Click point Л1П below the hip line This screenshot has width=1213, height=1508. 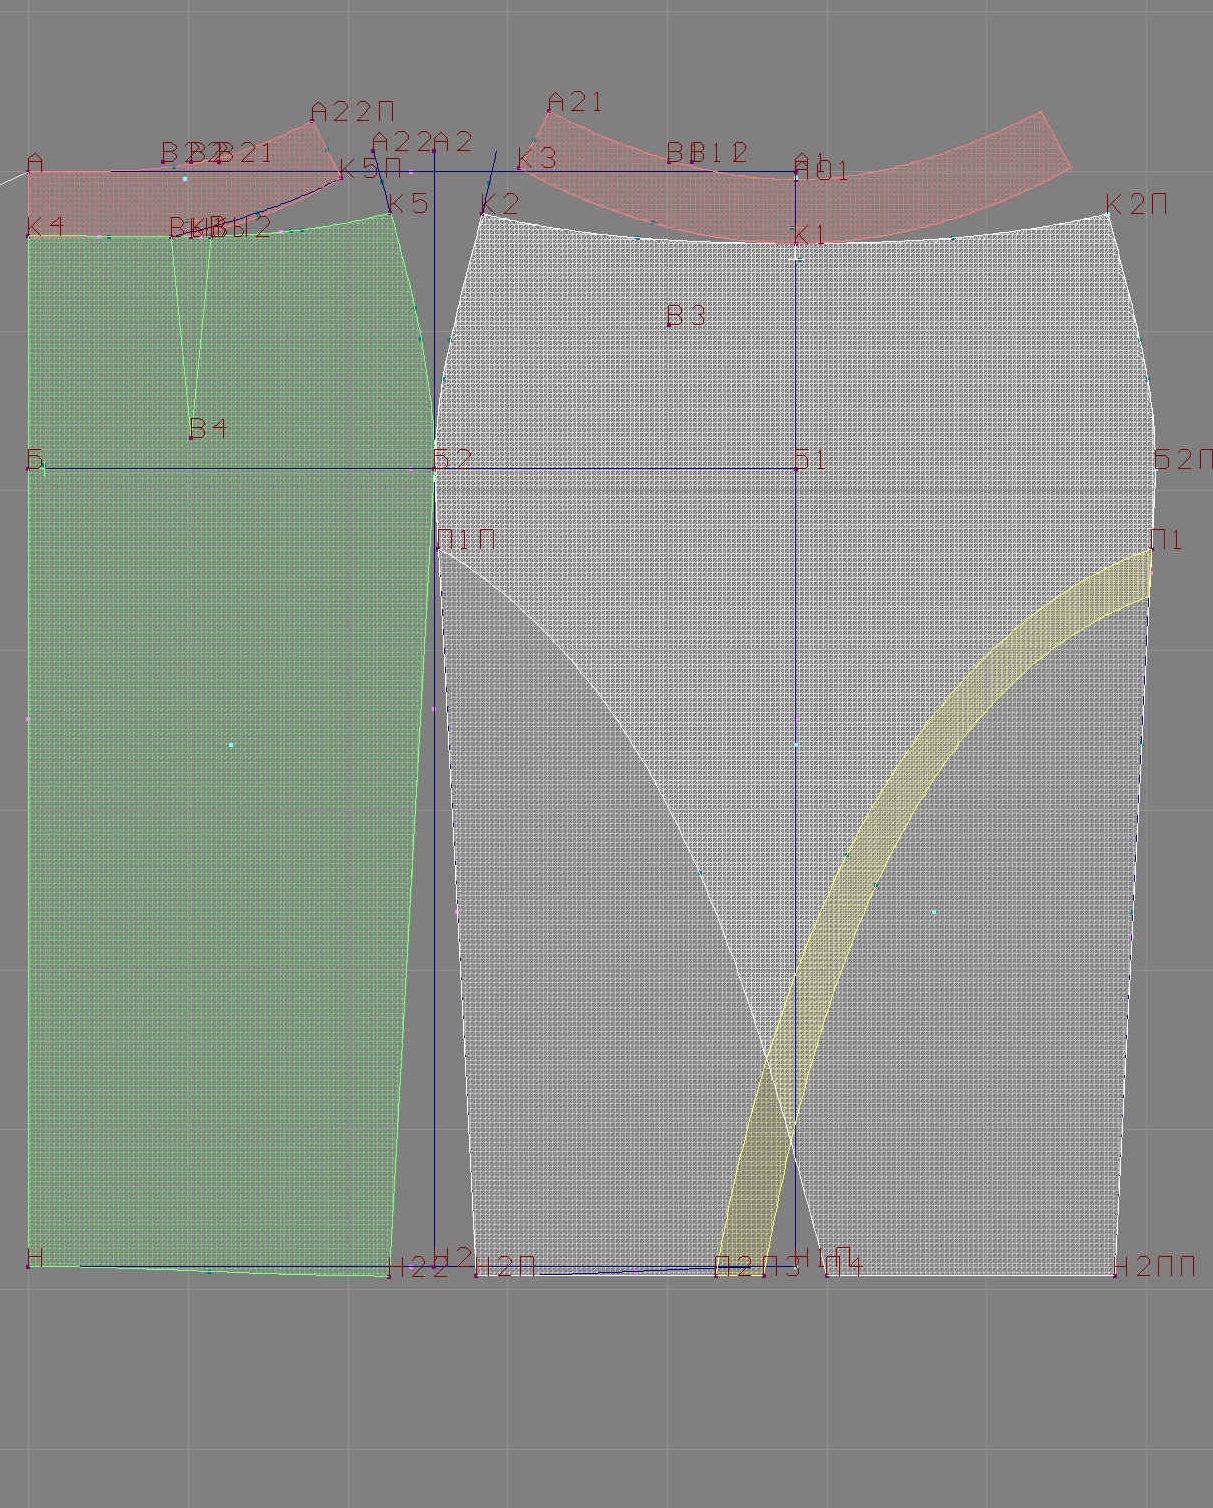coord(438,549)
